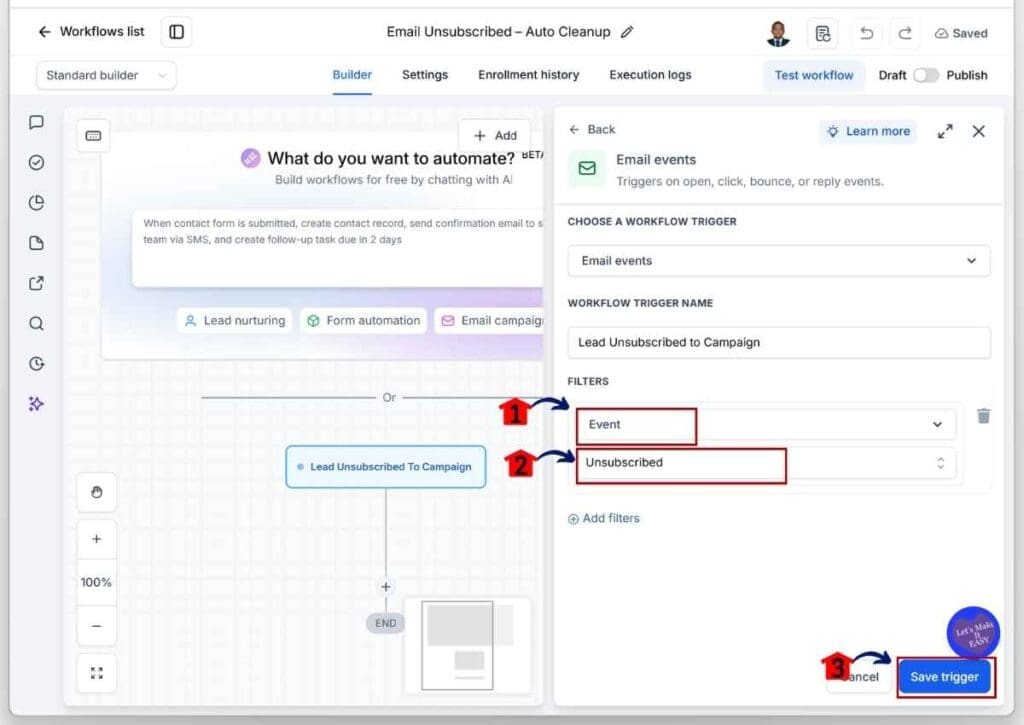The height and width of the screenshot is (725, 1024).
Task: Open the Email events trigger dropdown
Action: click(x=778, y=261)
